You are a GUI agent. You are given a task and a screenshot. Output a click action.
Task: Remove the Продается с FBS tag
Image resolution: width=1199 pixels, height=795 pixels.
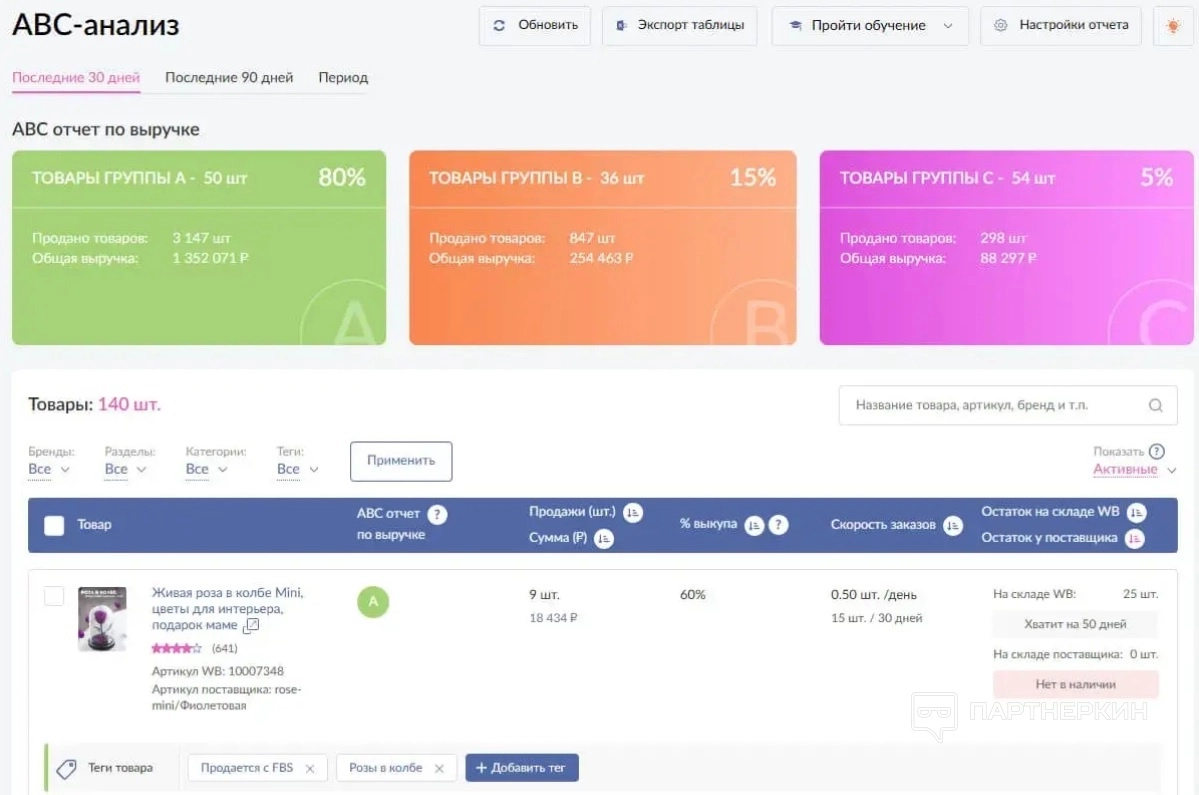(310, 768)
